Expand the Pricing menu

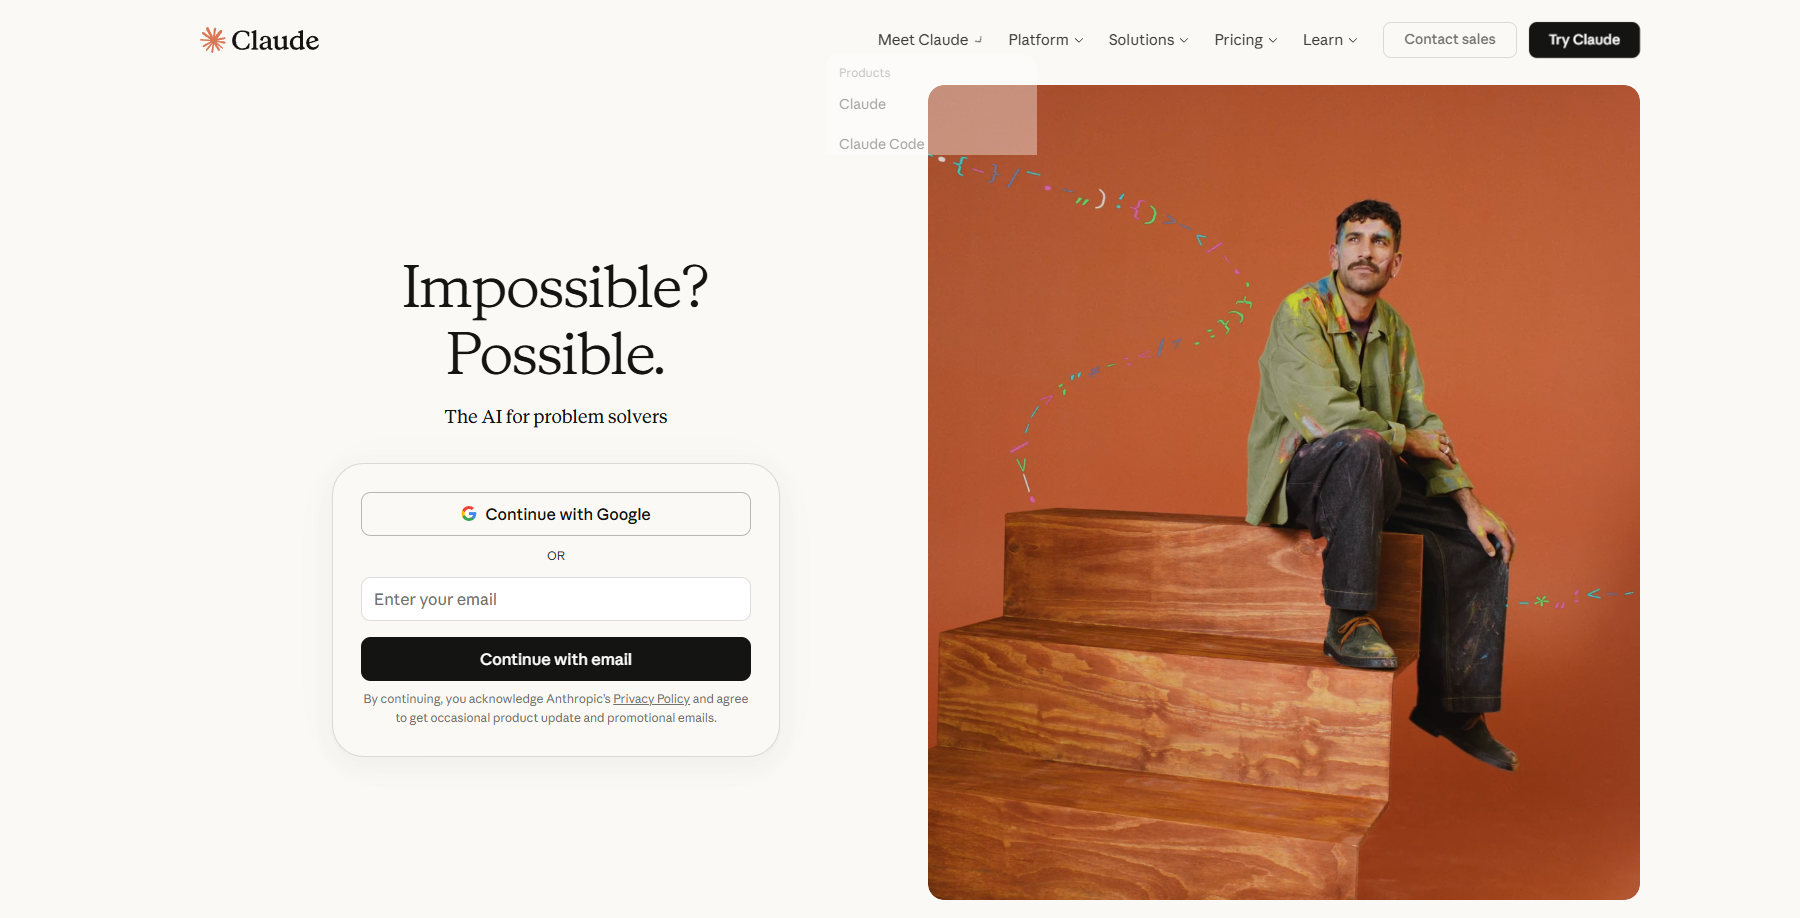1246,40
